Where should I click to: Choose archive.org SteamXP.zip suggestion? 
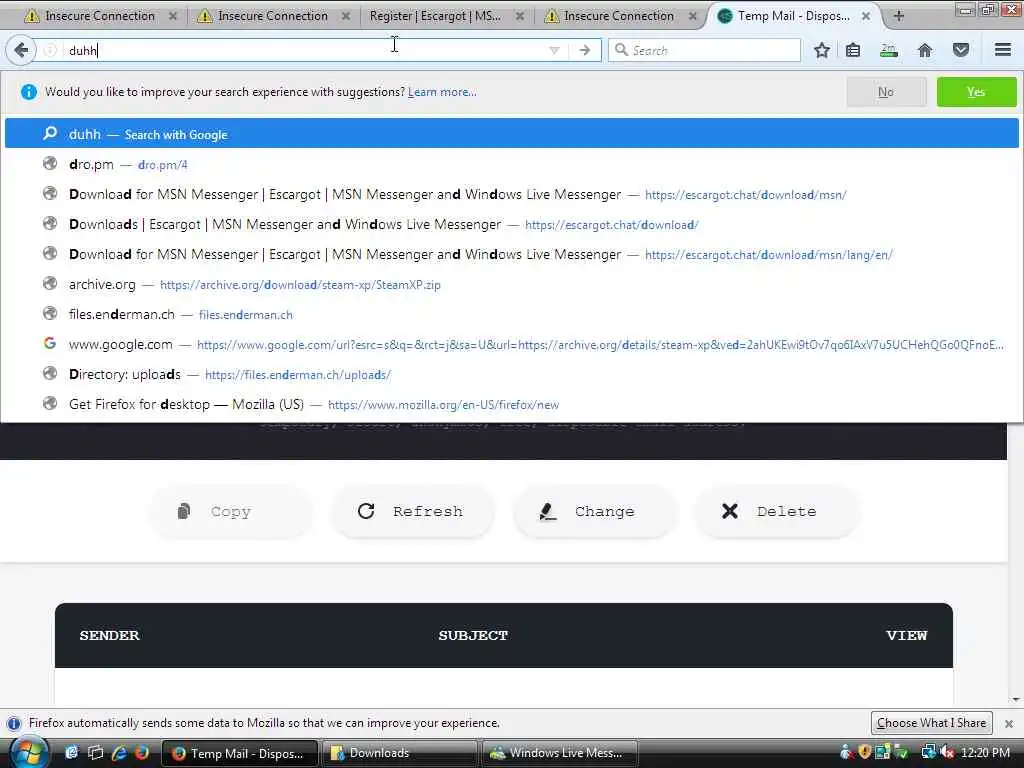click(x=511, y=284)
